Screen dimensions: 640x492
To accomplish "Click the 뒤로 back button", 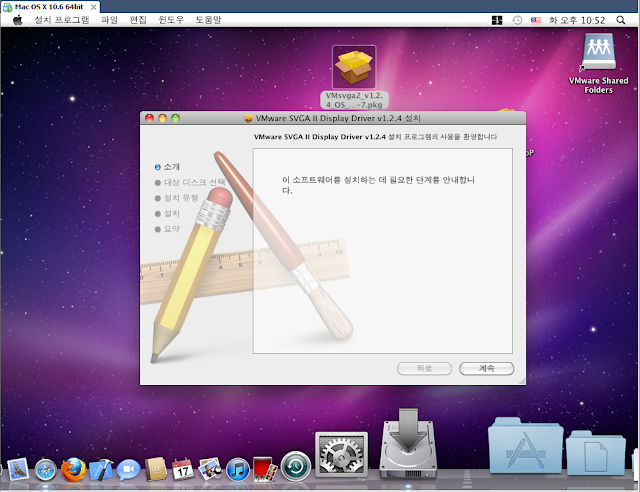I will click(x=424, y=368).
